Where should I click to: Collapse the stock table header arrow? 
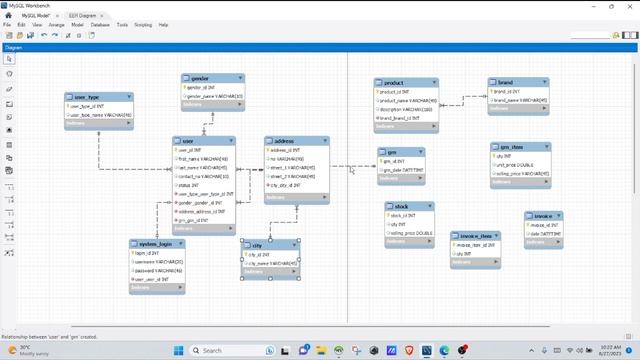[430, 206]
